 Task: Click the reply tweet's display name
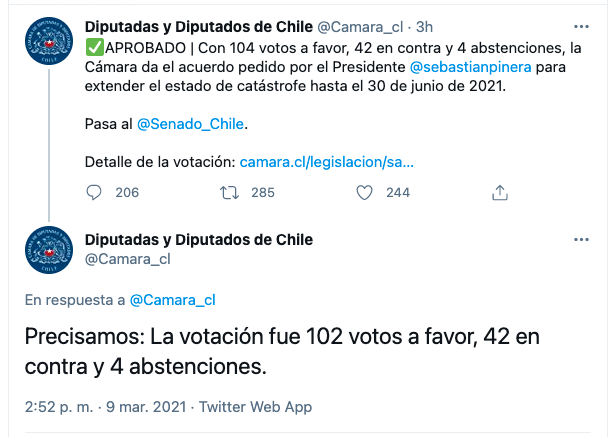[x=199, y=240]
